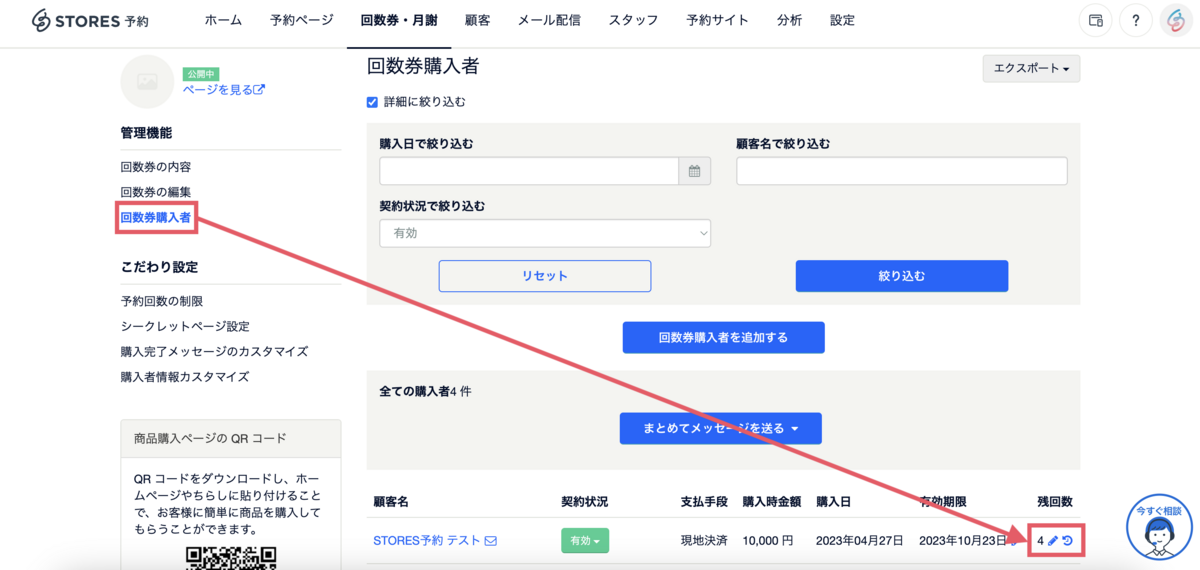
Task: Click the QR code image
Action: (231, 558)
